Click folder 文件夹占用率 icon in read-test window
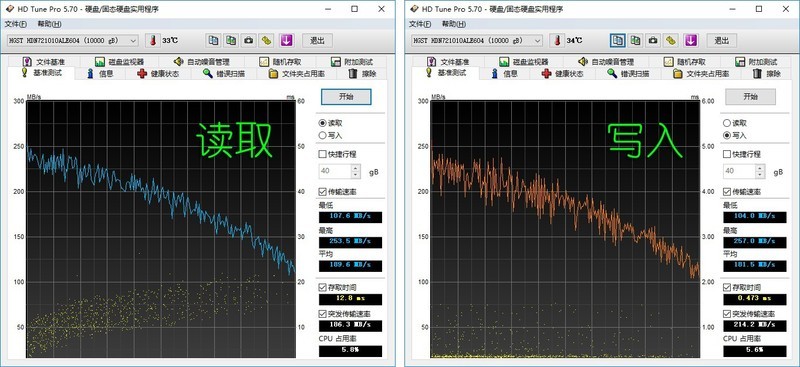Viewport: 800px width, 367px height. [273, 74]
